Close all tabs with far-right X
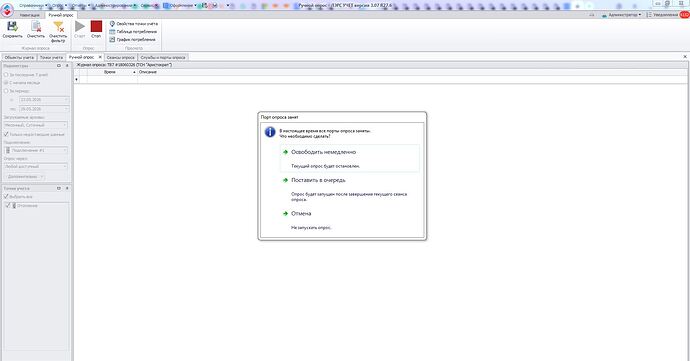This screenshot has width=690, height=361. coord(685,57)
